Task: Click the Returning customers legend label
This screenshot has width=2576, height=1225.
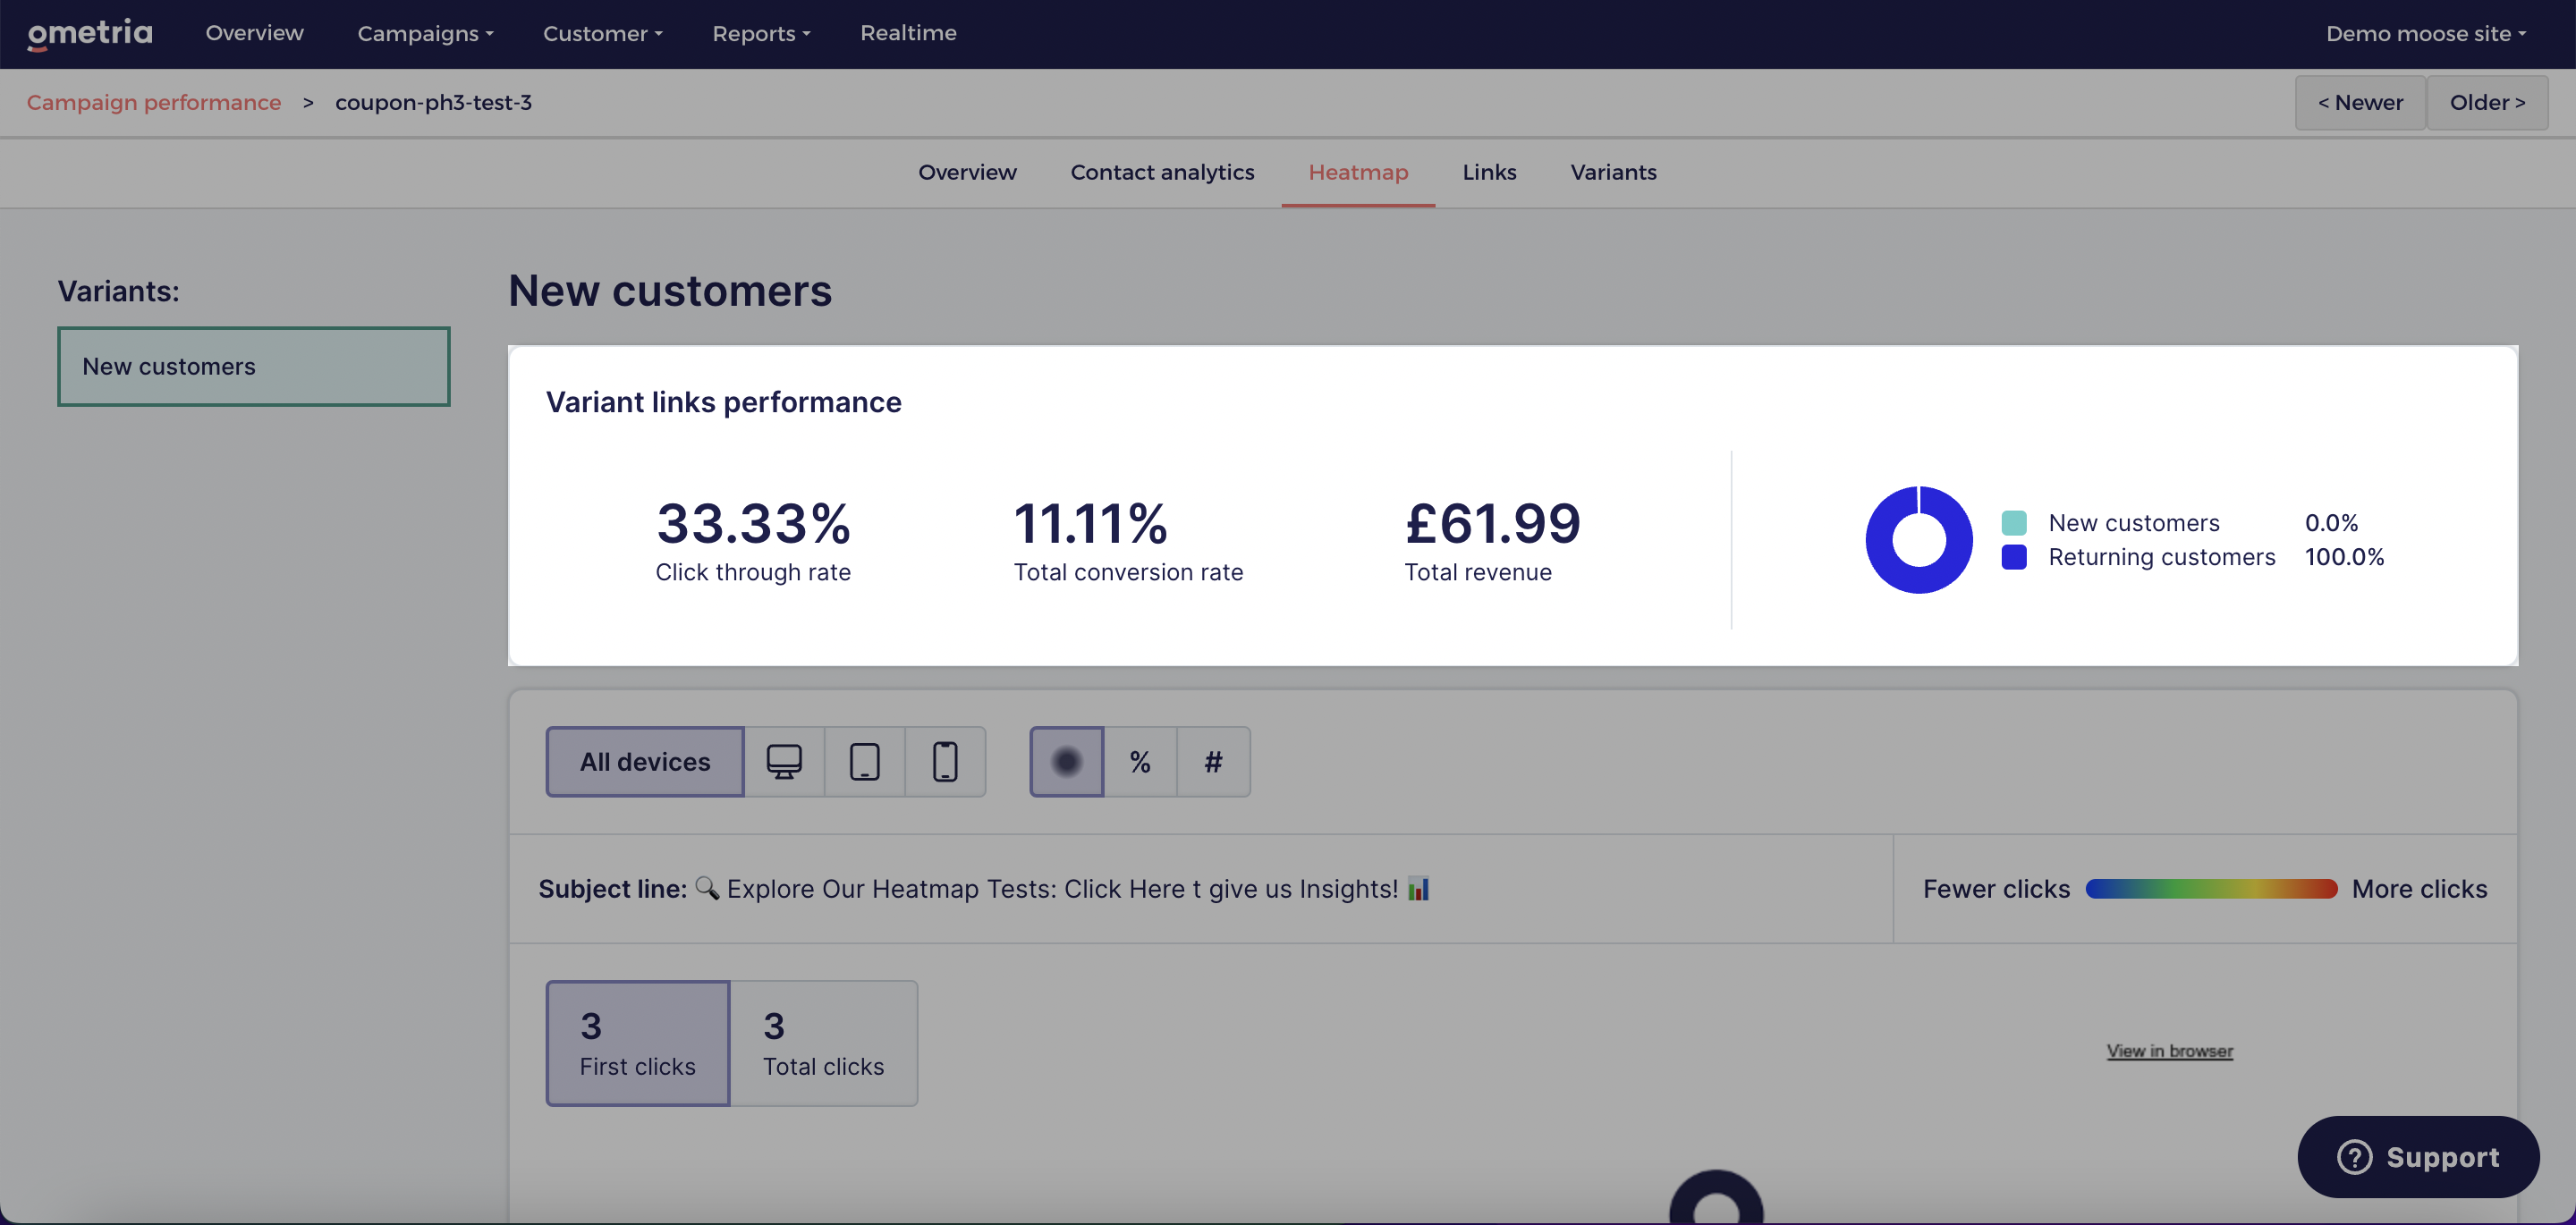Action: pyautogui.click(x=2161, y=556)
